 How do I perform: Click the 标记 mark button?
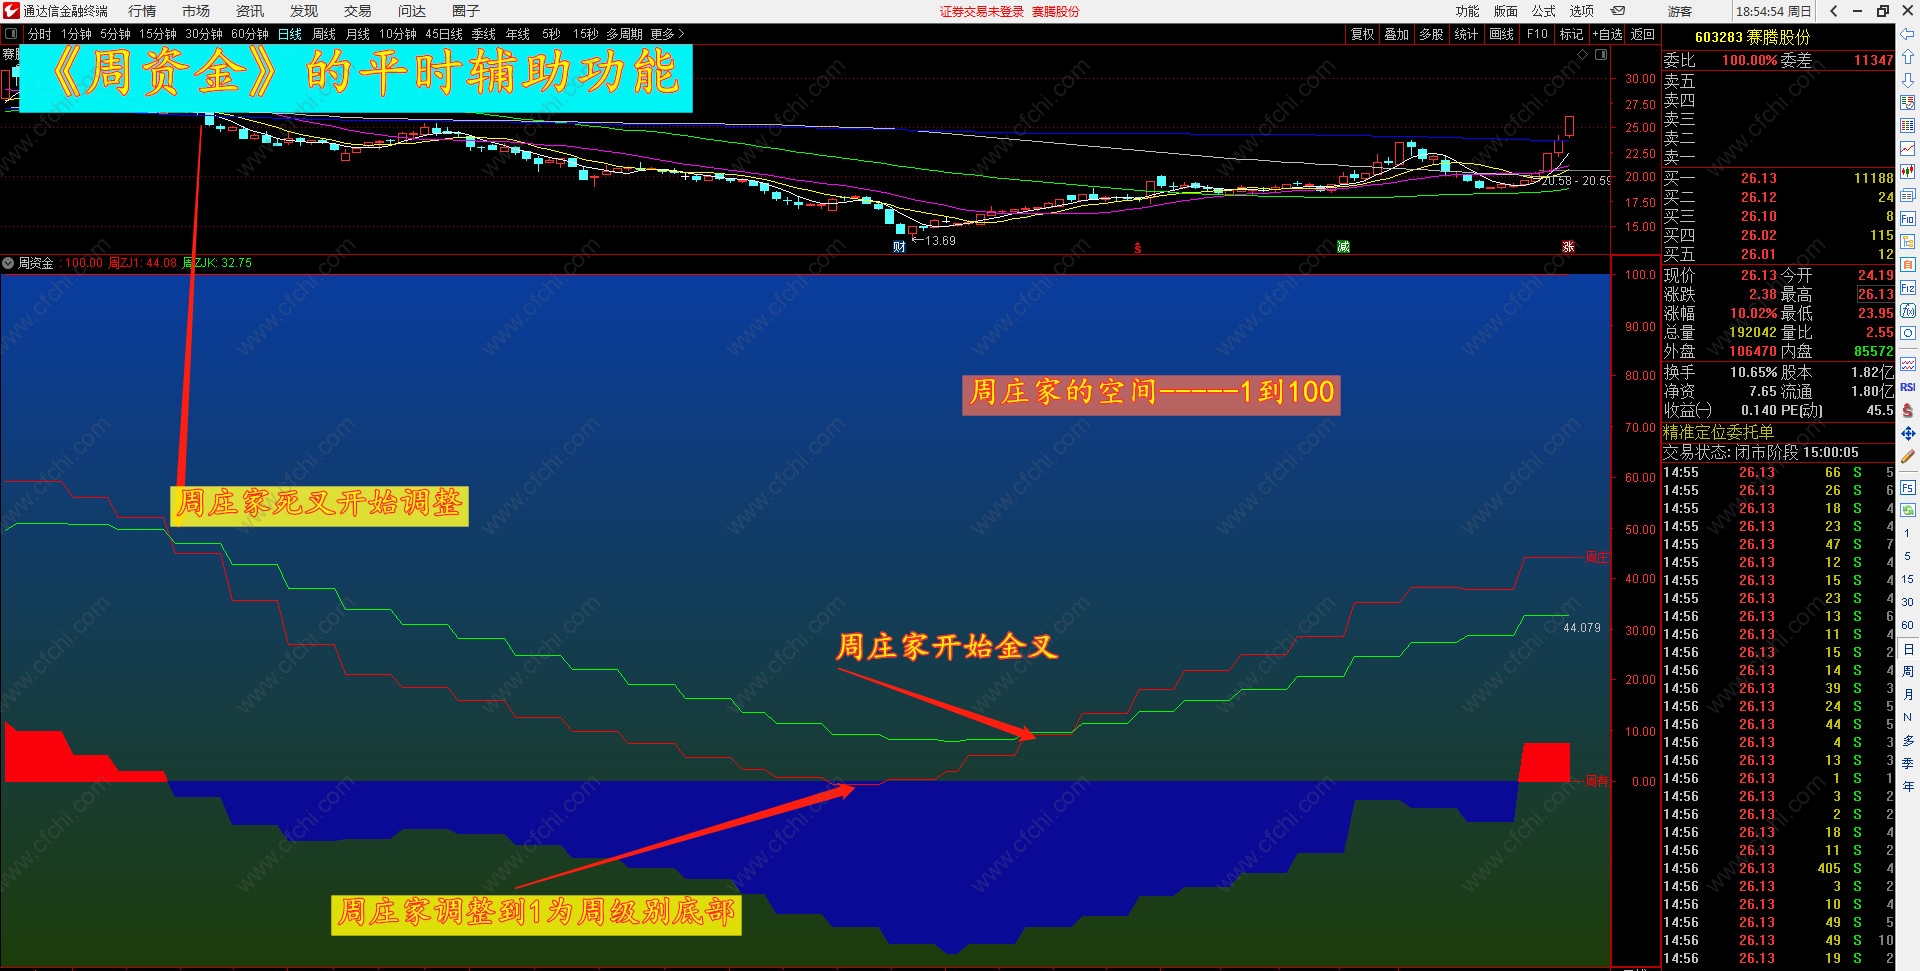(x=1571, y=34)
